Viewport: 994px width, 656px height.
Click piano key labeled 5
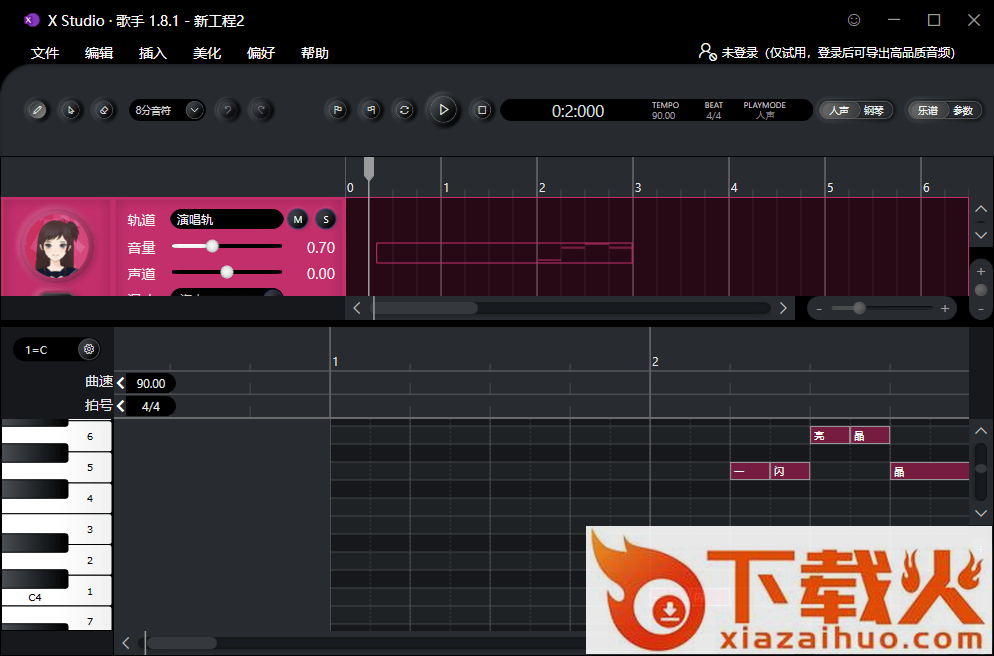[x=89, y=467]
